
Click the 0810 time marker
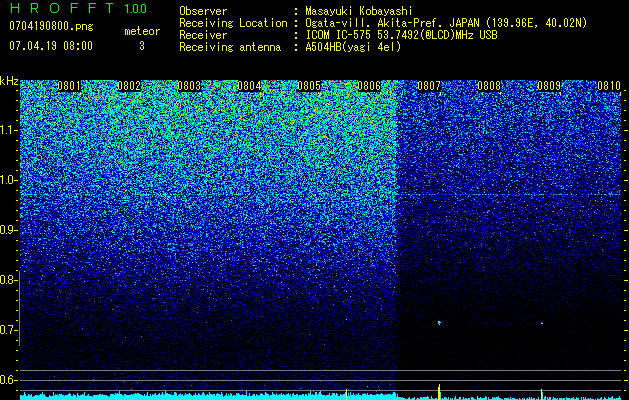tap(609, 86)
